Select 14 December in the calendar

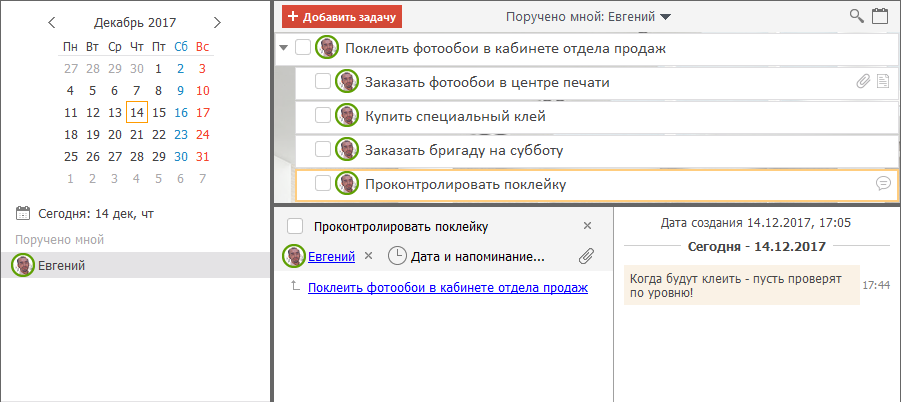pos(137,113)
